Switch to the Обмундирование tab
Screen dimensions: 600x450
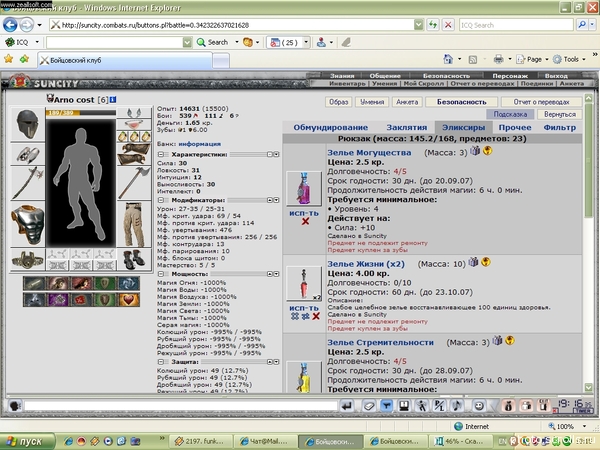pos(331,127)
